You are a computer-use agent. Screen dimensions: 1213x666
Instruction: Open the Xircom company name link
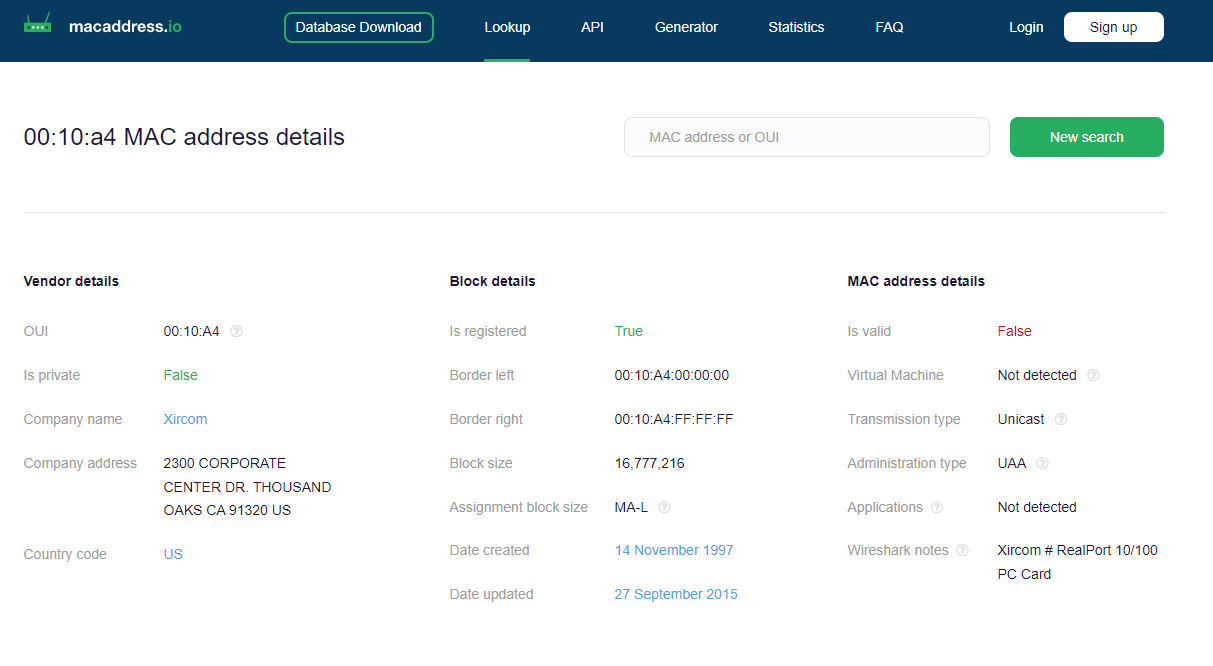click(x=185, y=419)
